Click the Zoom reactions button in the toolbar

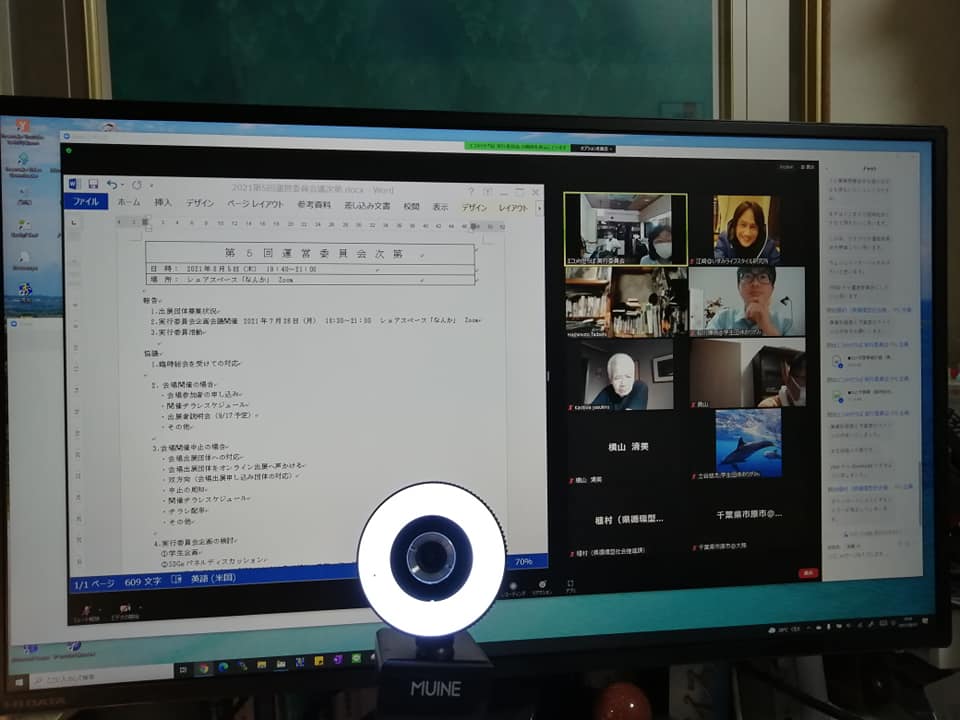pyautogui.click(x=542, y=587)
